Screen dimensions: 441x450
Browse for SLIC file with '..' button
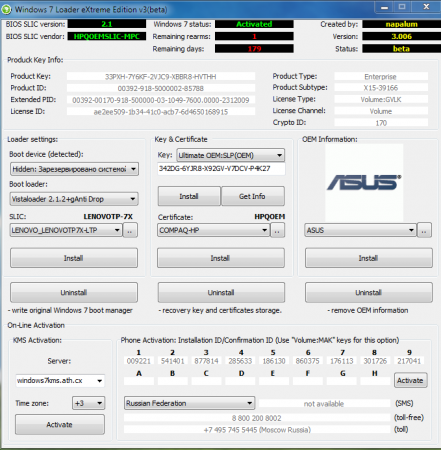(130, 230)
